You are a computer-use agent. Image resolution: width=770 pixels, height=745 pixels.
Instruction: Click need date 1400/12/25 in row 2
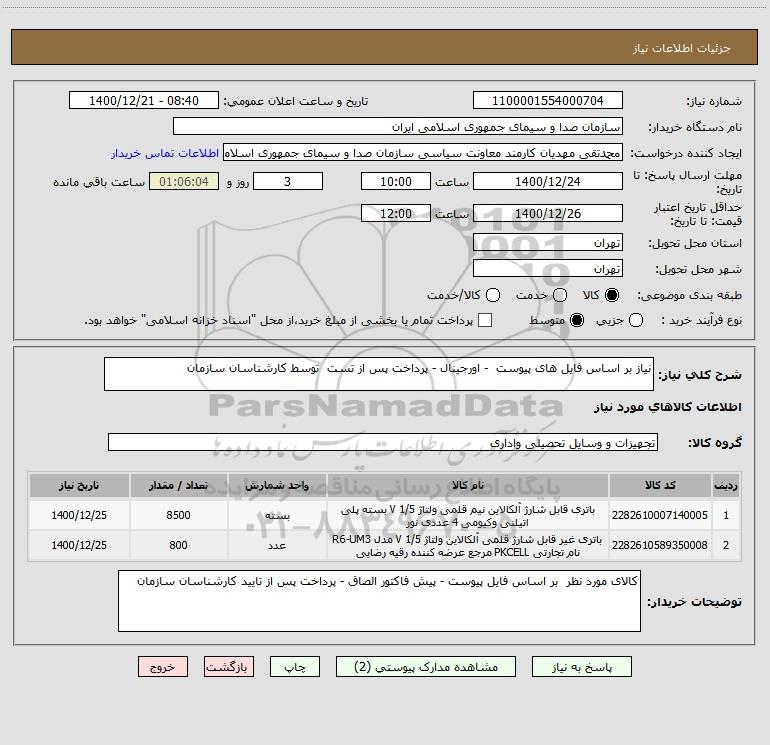pyautogui.click(x=79, y=545)
